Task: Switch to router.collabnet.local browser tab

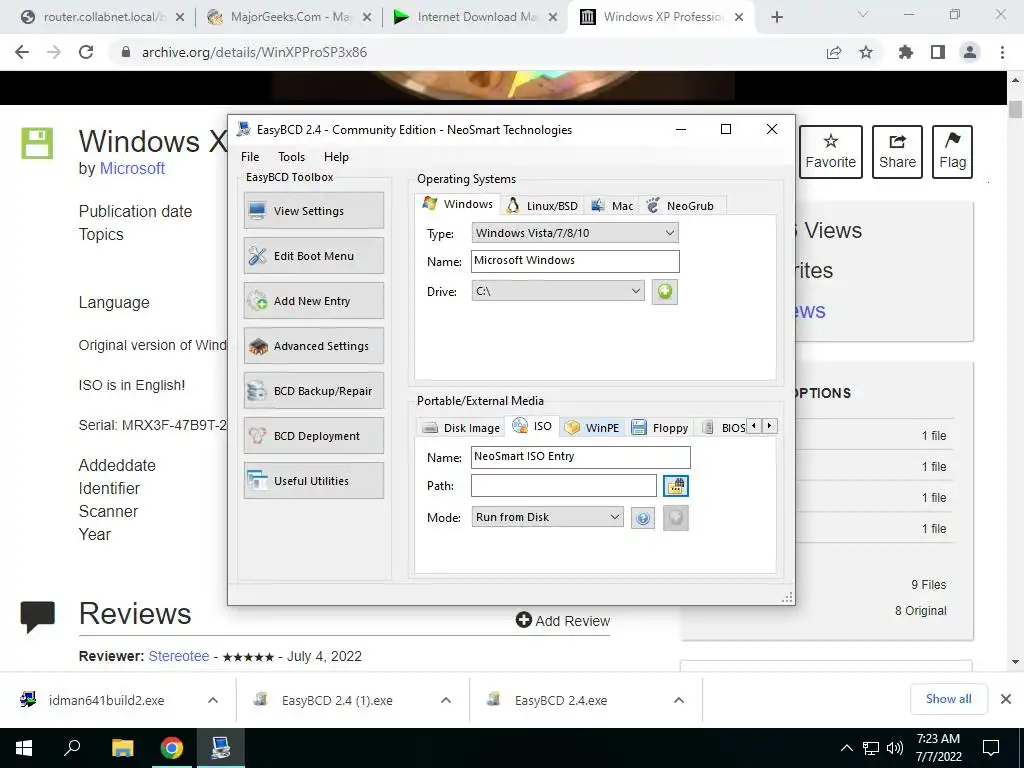Action: point(103,17)
